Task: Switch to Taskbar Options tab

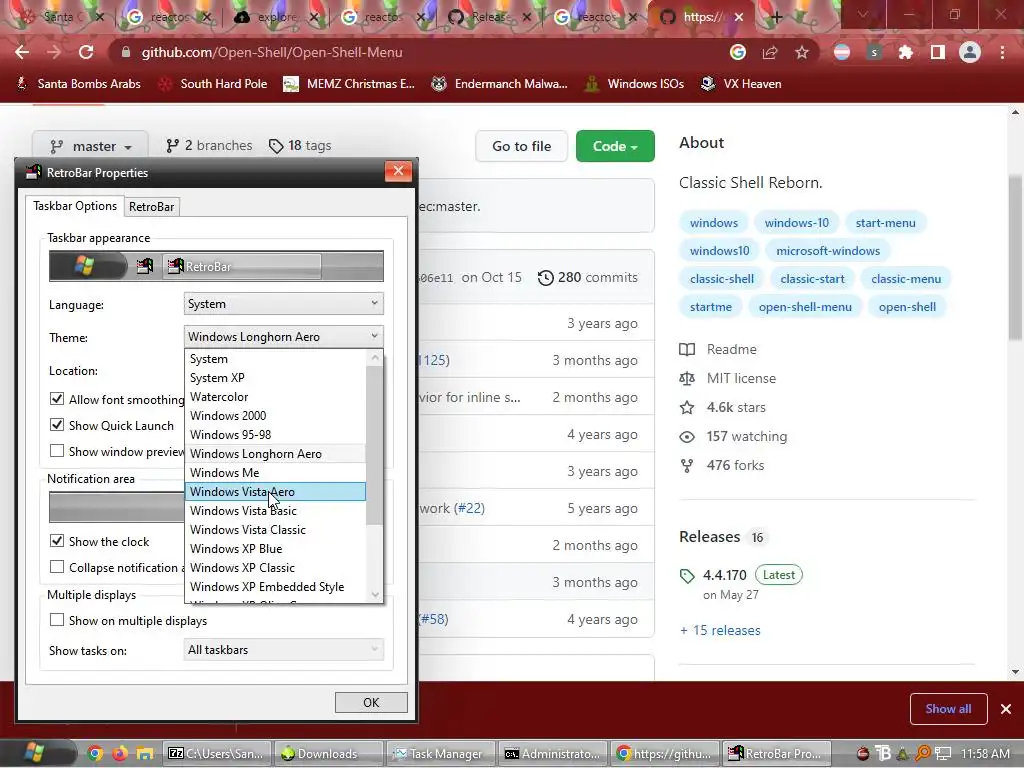Action: 75,206
